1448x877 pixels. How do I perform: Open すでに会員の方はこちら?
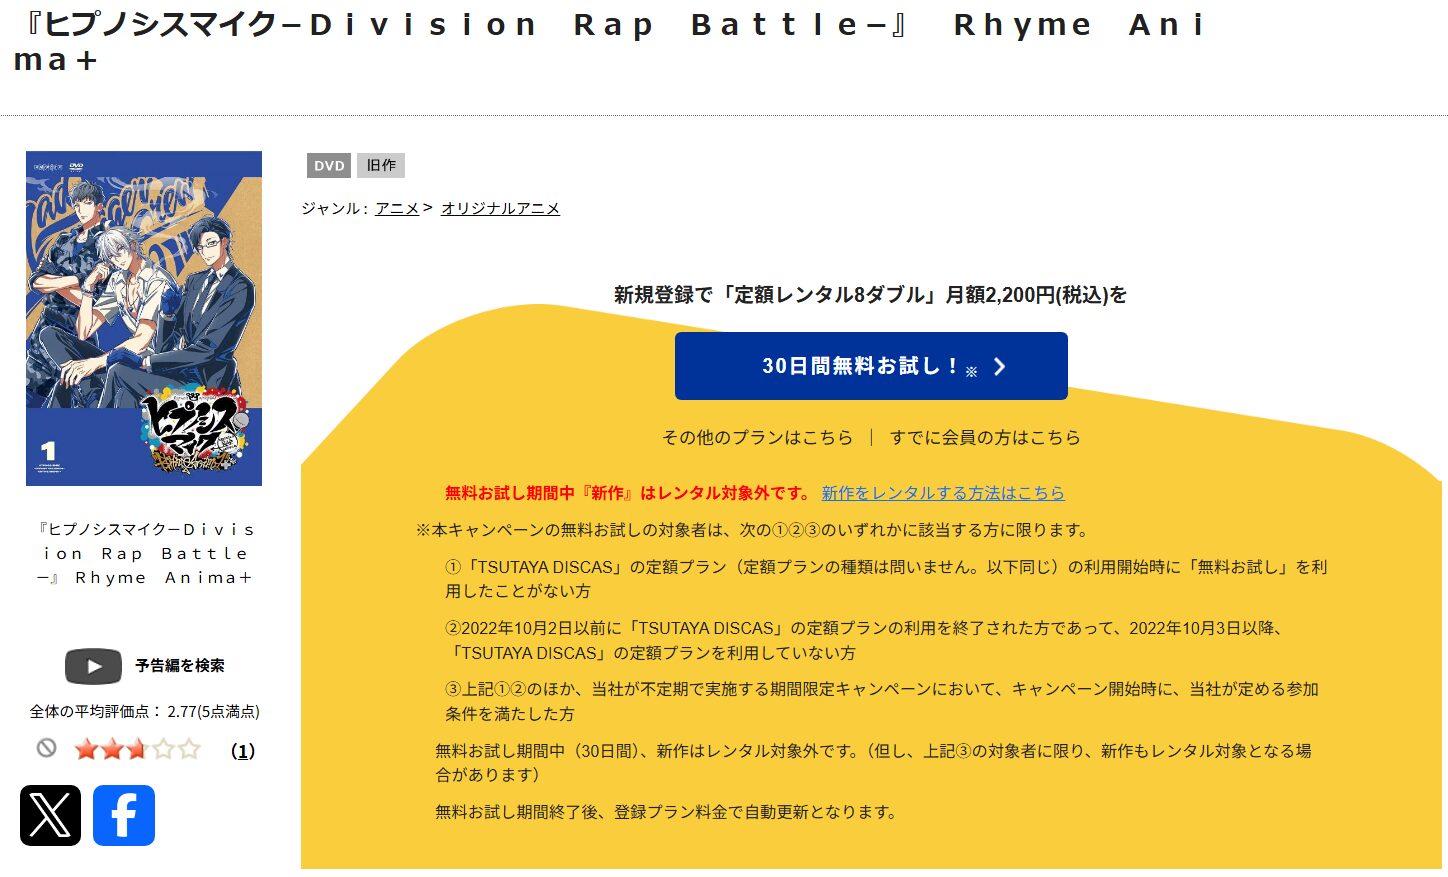tap(984, 437)
